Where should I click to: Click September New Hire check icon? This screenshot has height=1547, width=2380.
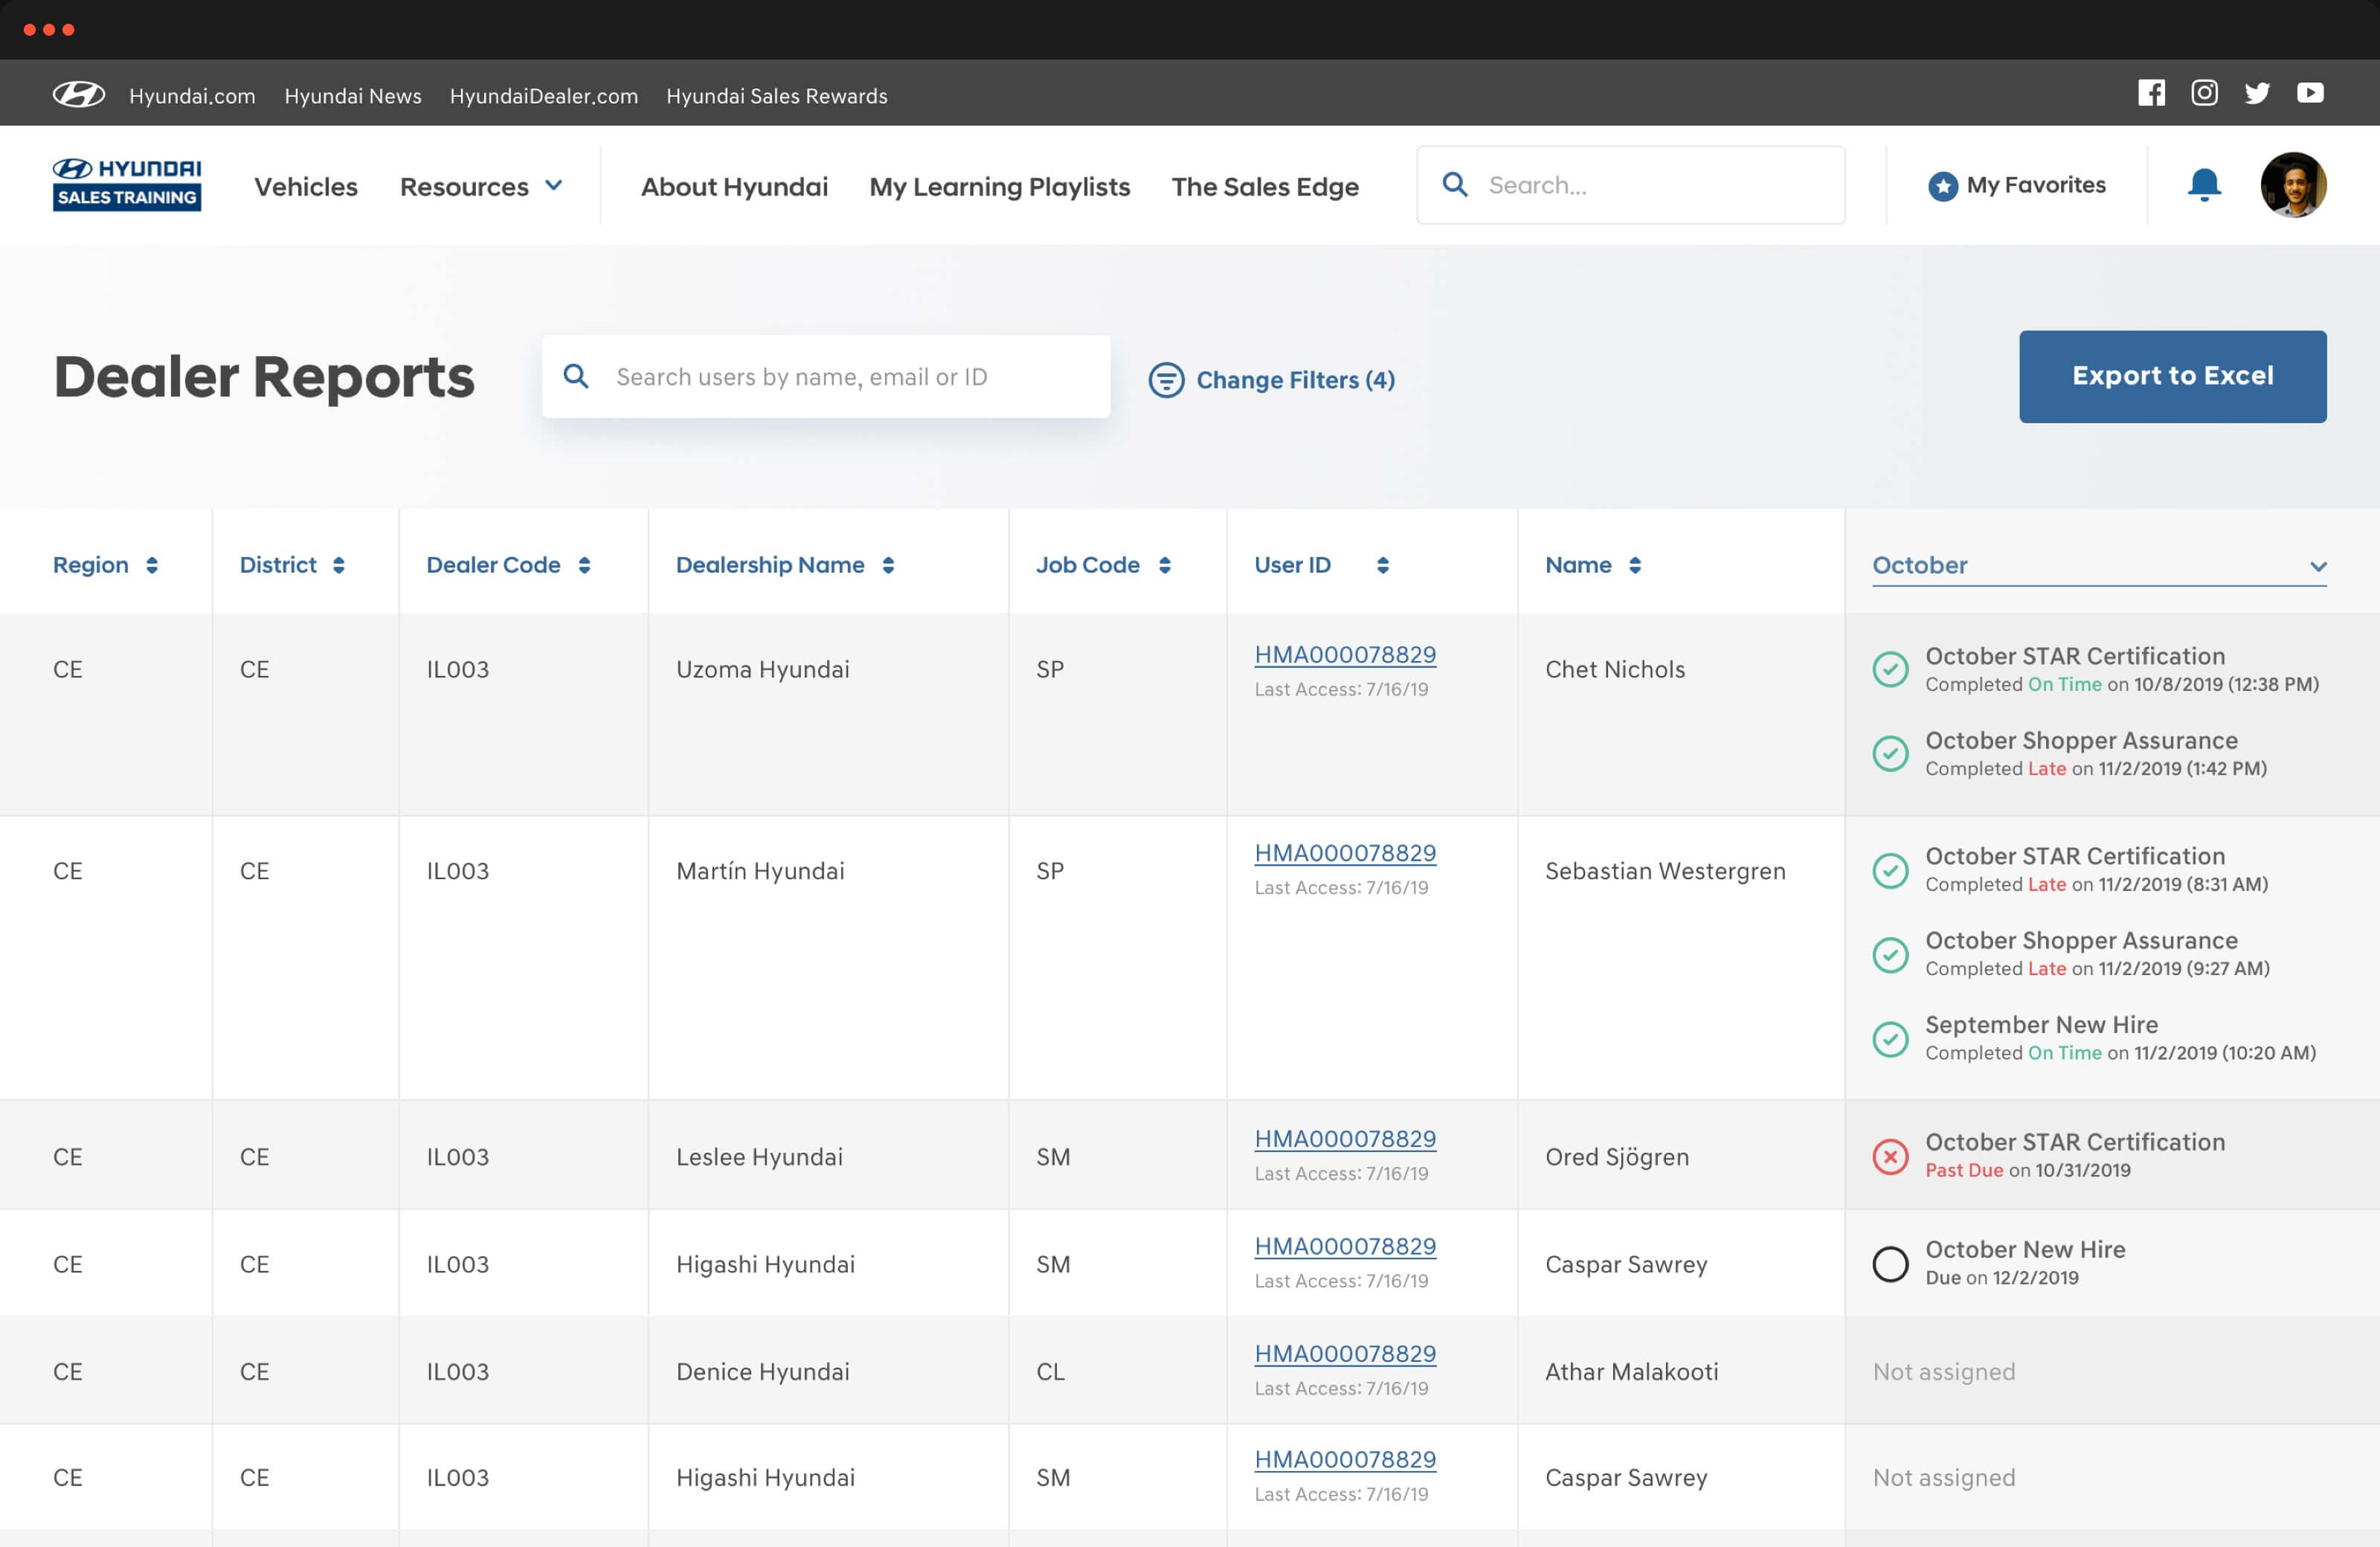pyautogui.click(x=1890, y=1039)
